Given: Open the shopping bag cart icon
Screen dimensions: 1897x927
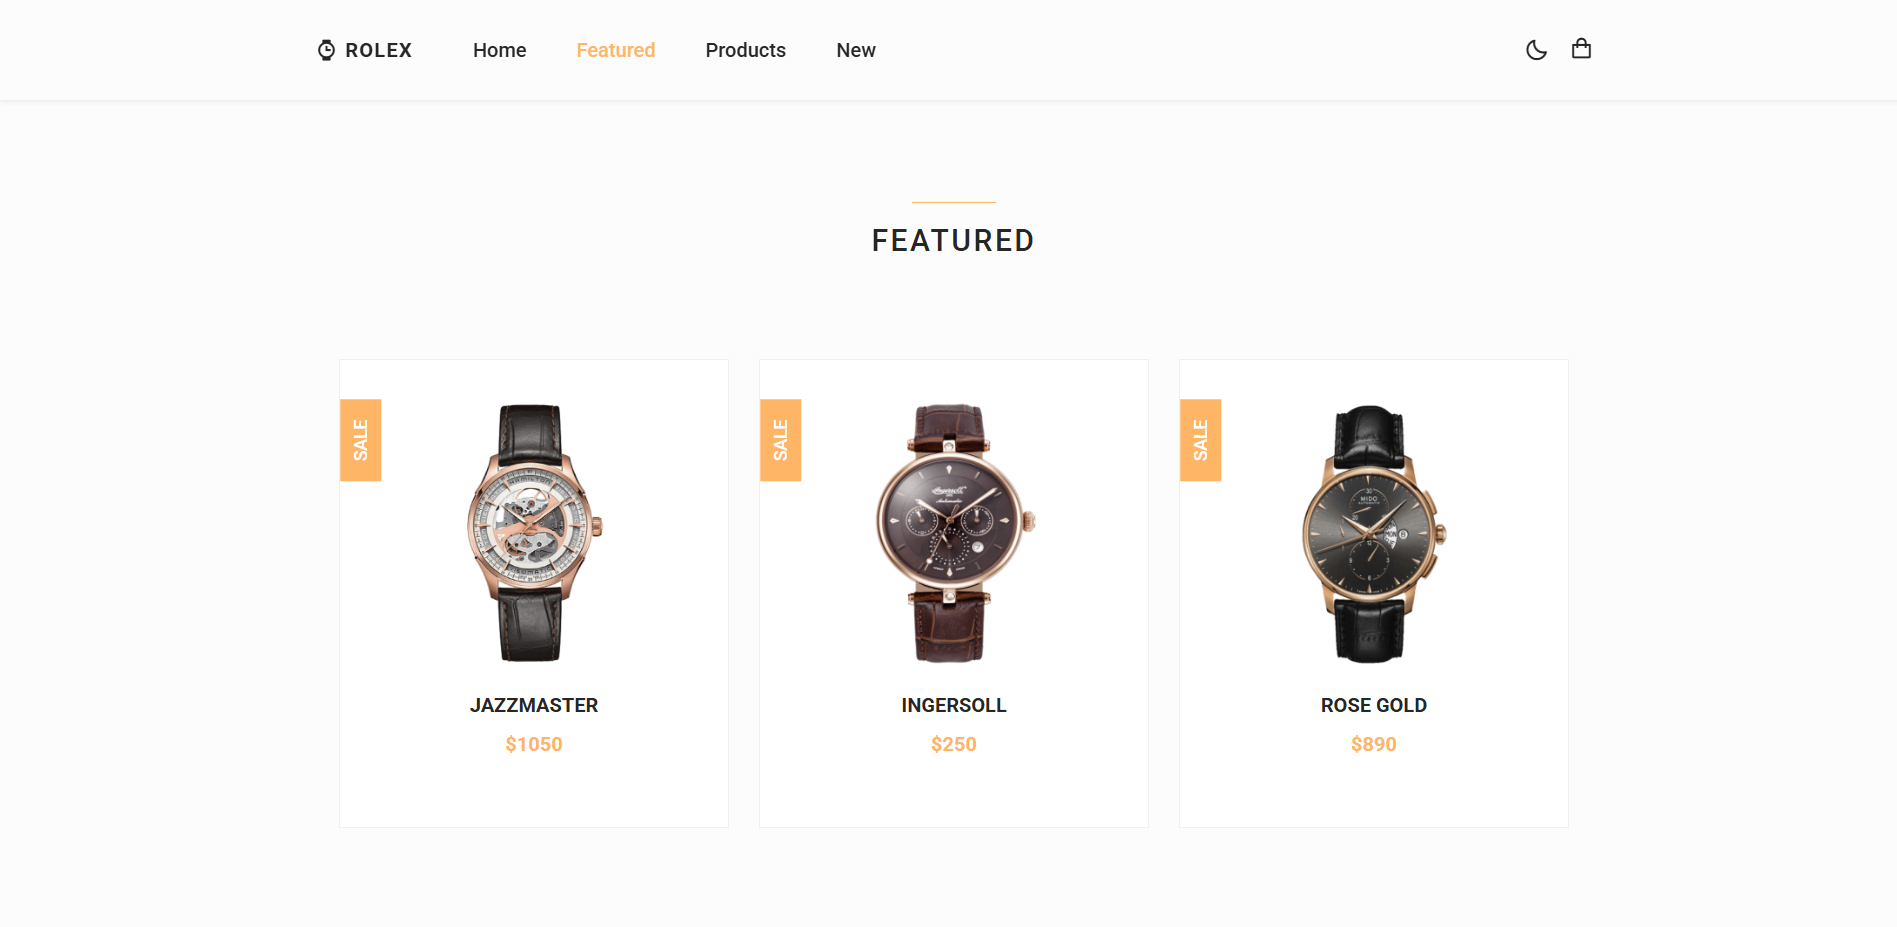Looking at the screenshot, I should pos(1581,48).
